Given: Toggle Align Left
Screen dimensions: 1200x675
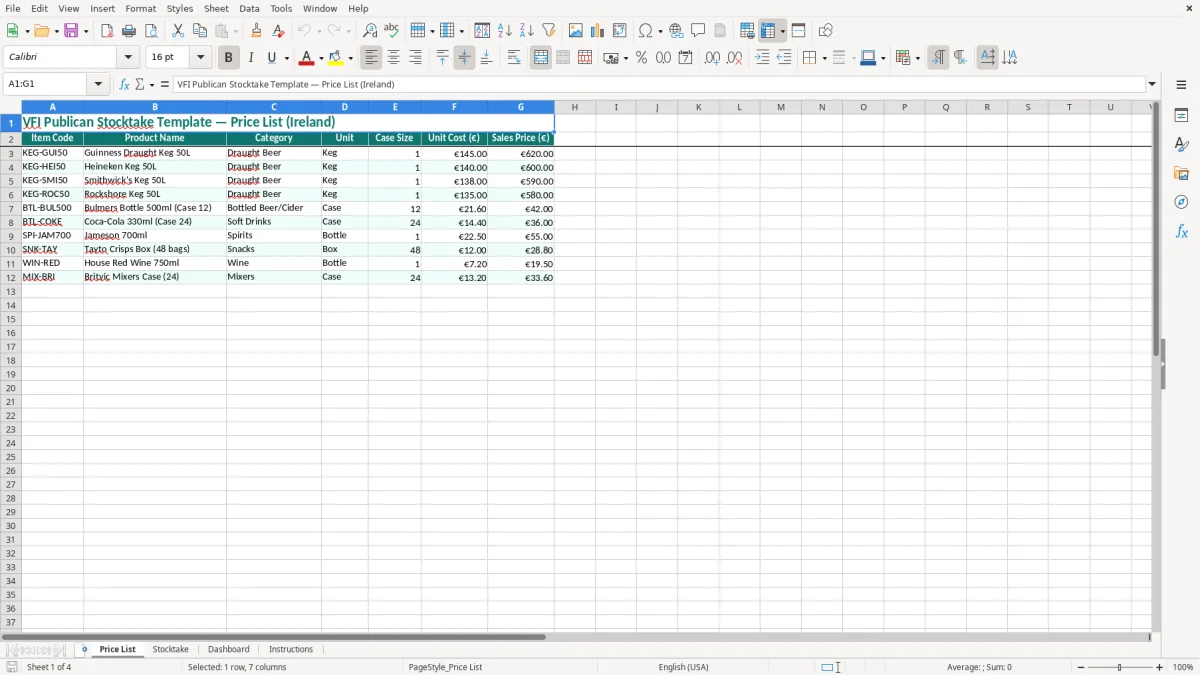Looking at the screenshot, I should pyautogui.click(x=371, y=58).
